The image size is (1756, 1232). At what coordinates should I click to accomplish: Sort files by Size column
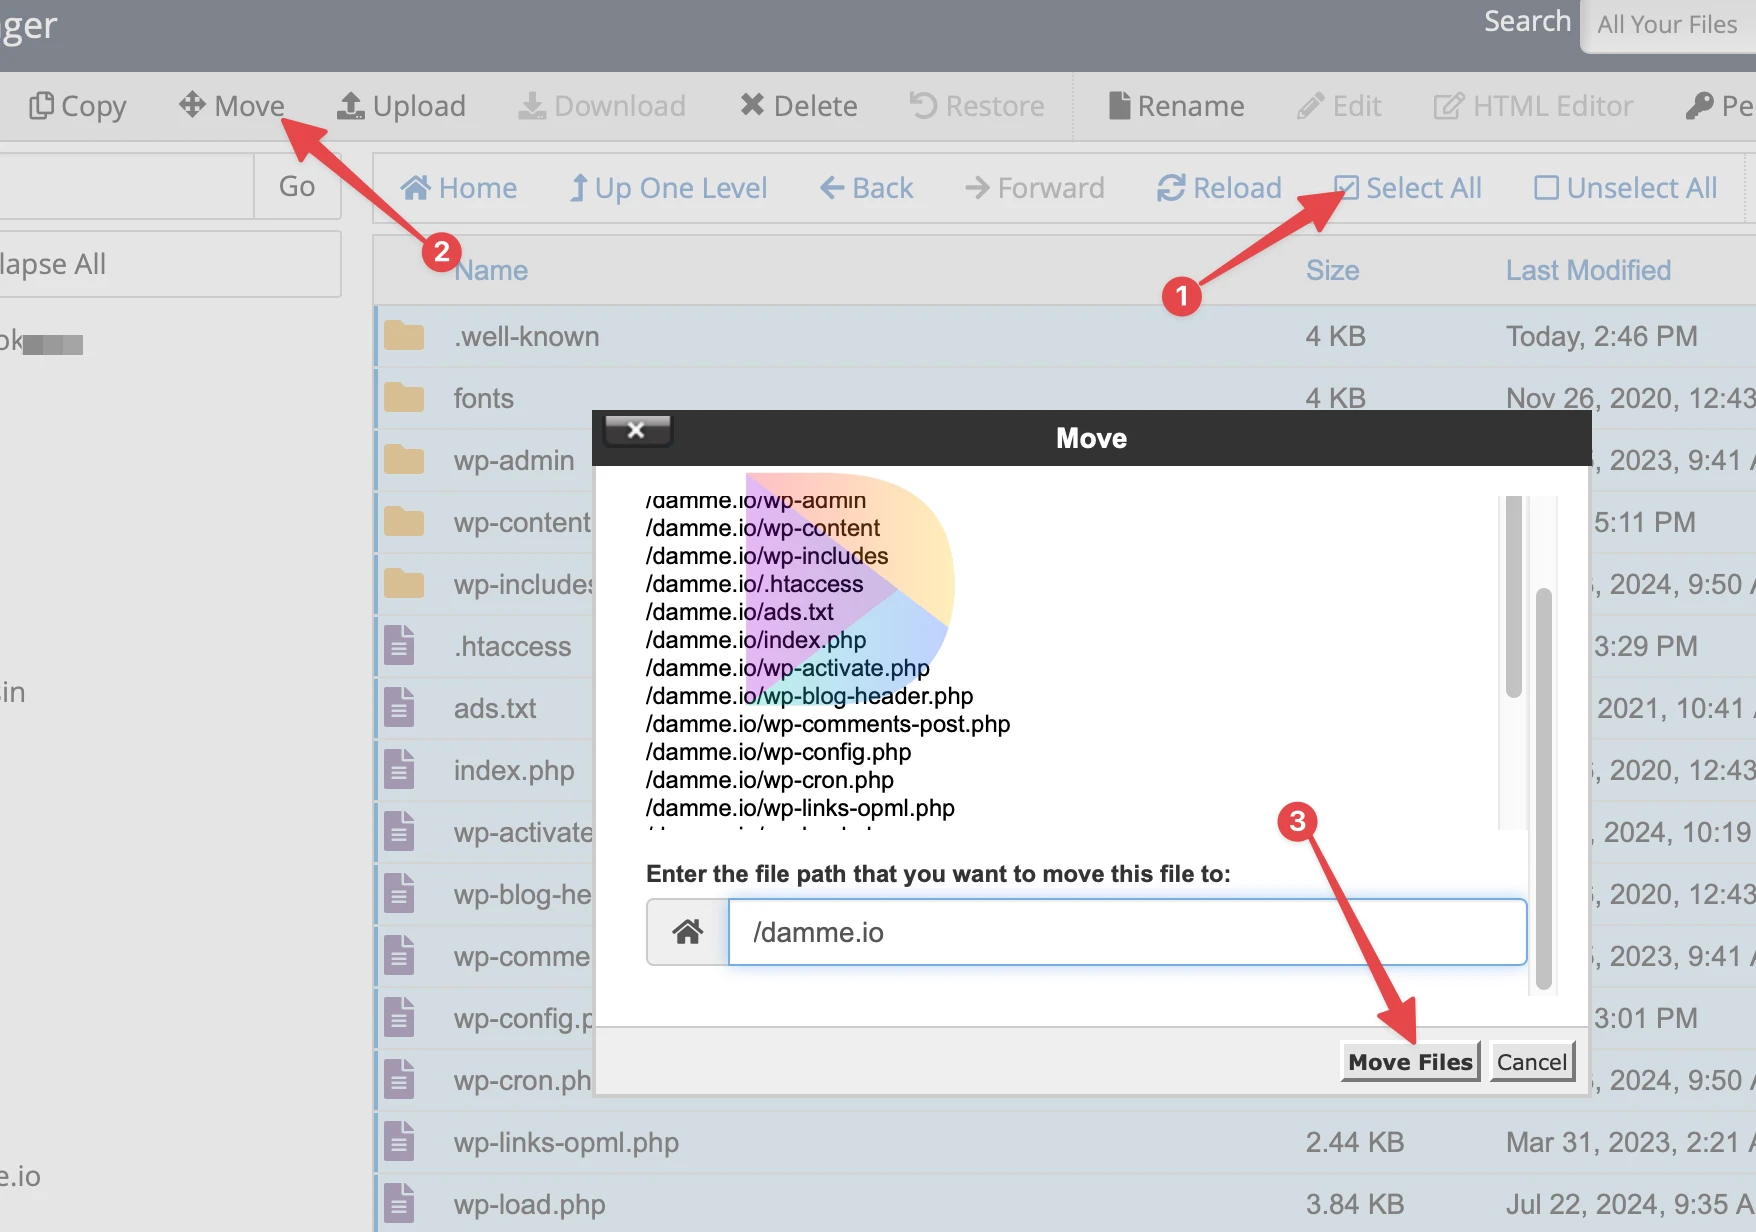pos(1332,270)
